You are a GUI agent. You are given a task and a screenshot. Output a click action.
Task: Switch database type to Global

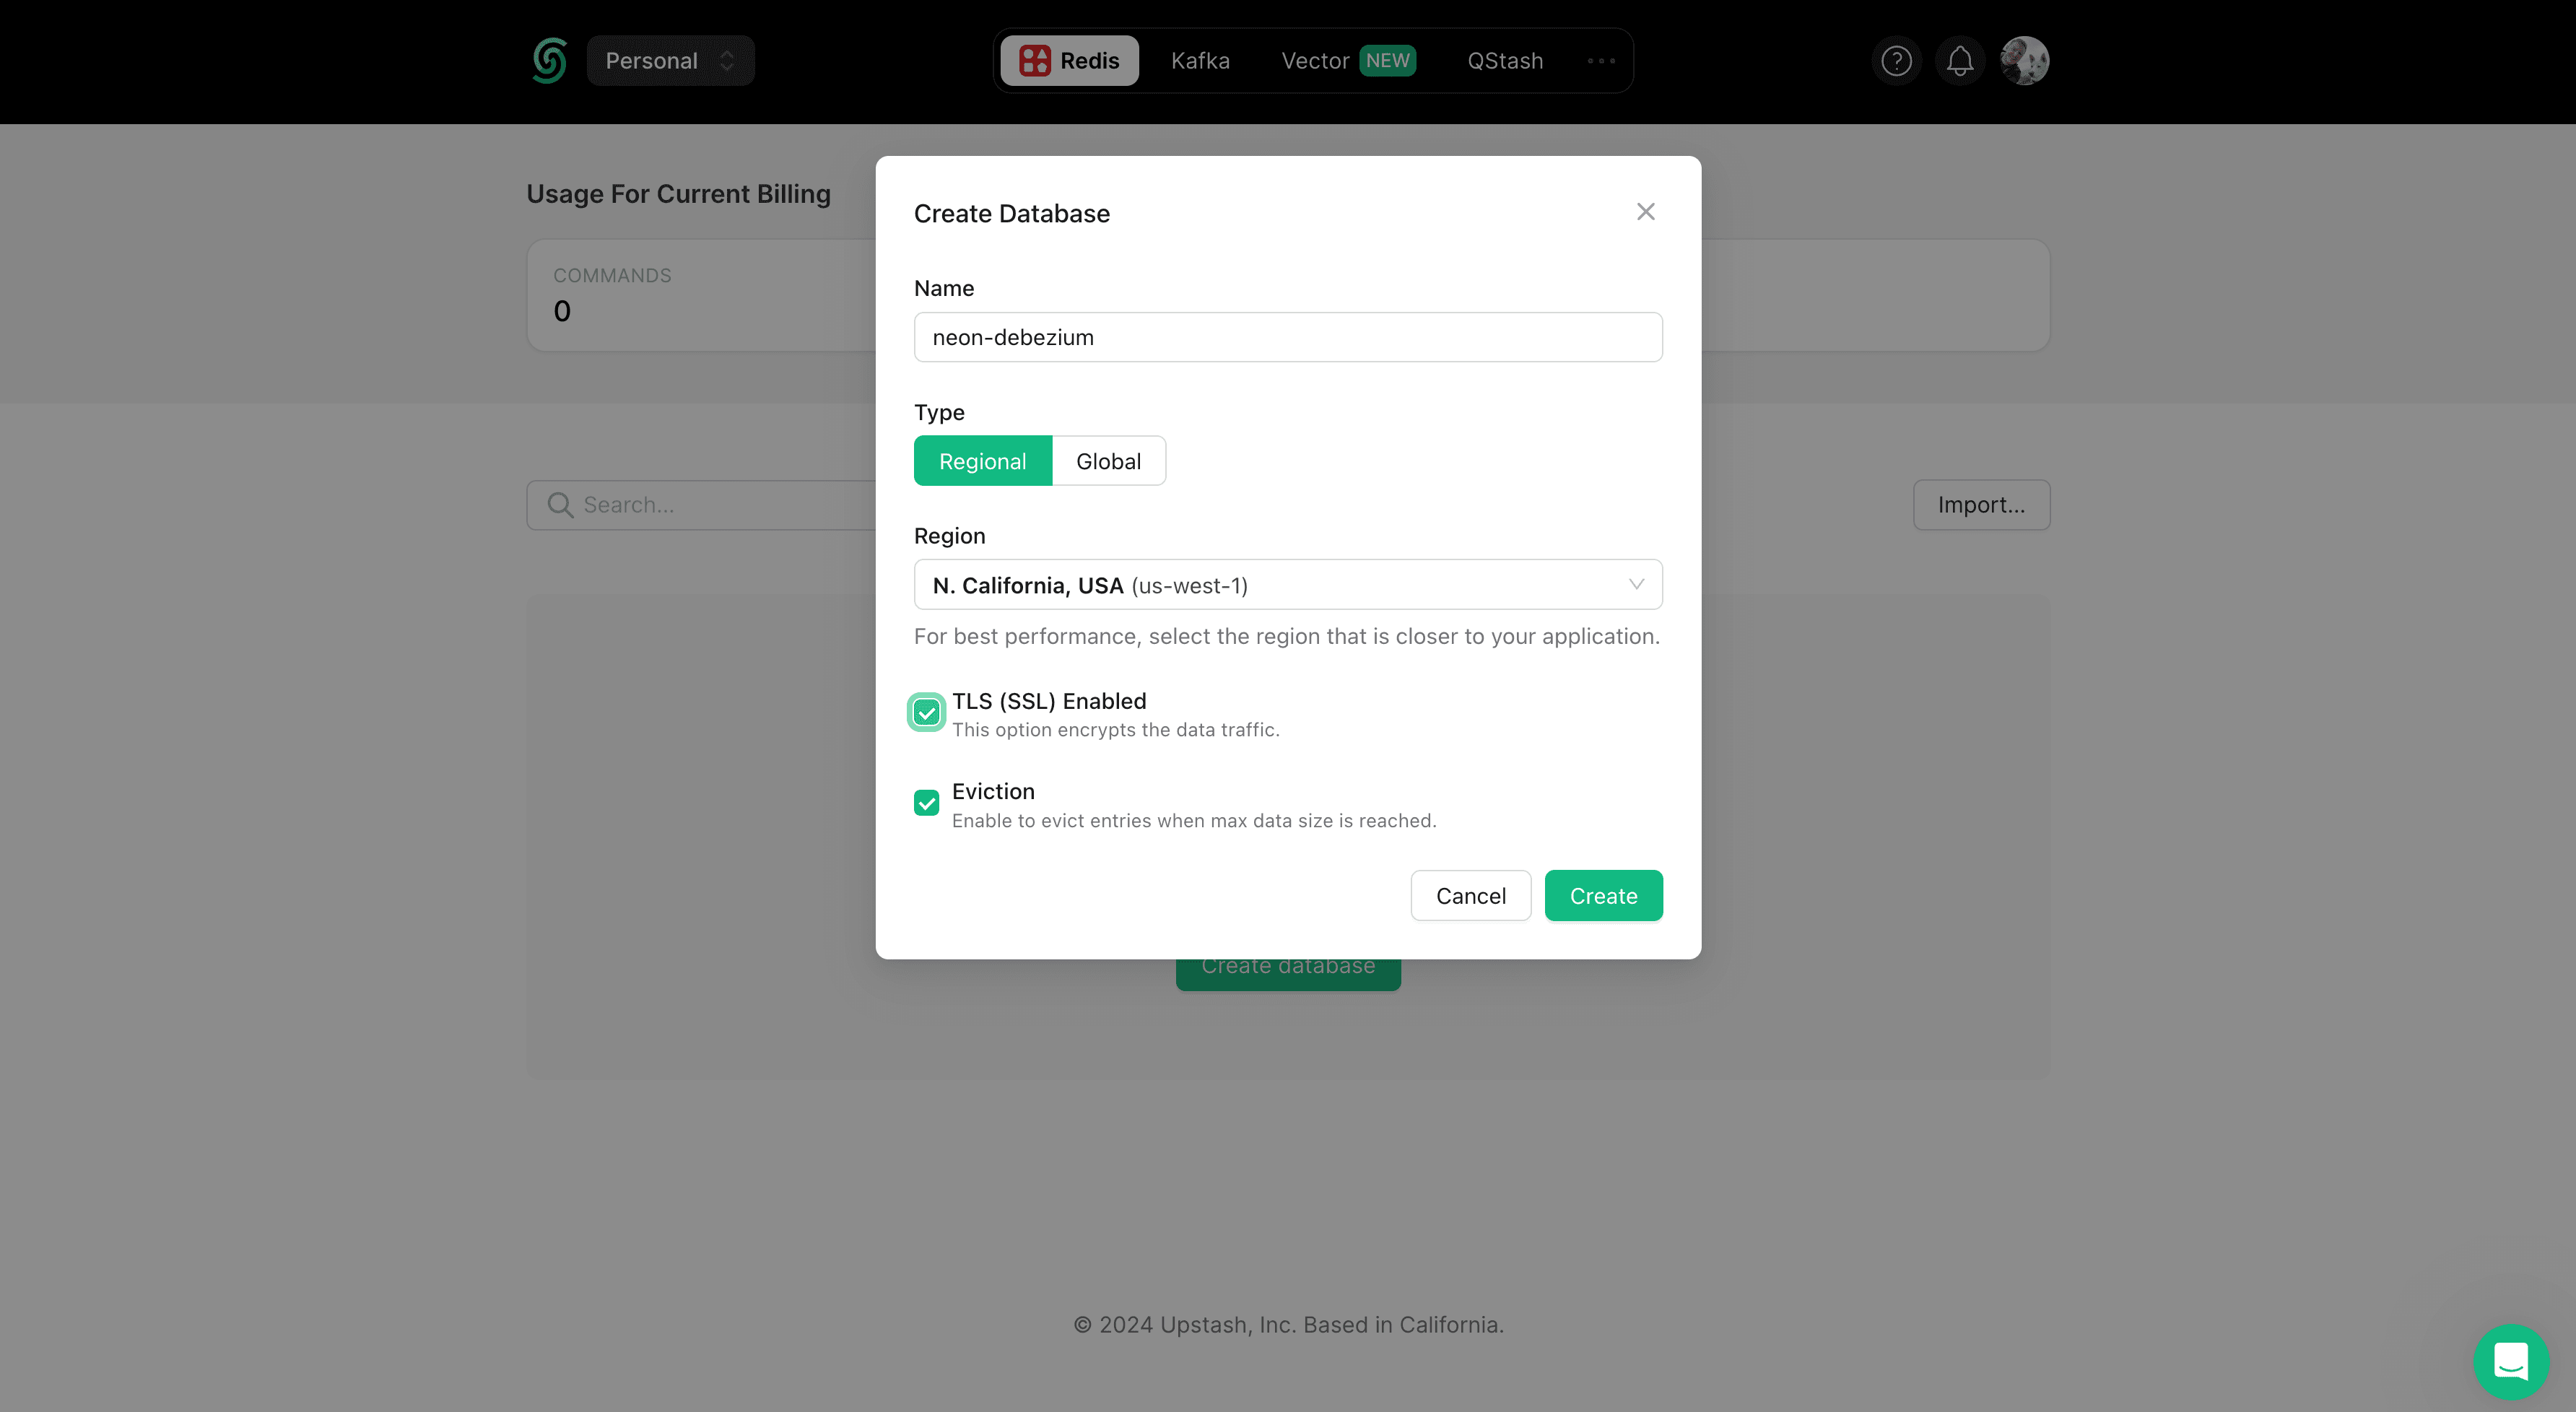[x=1108, y=460]
